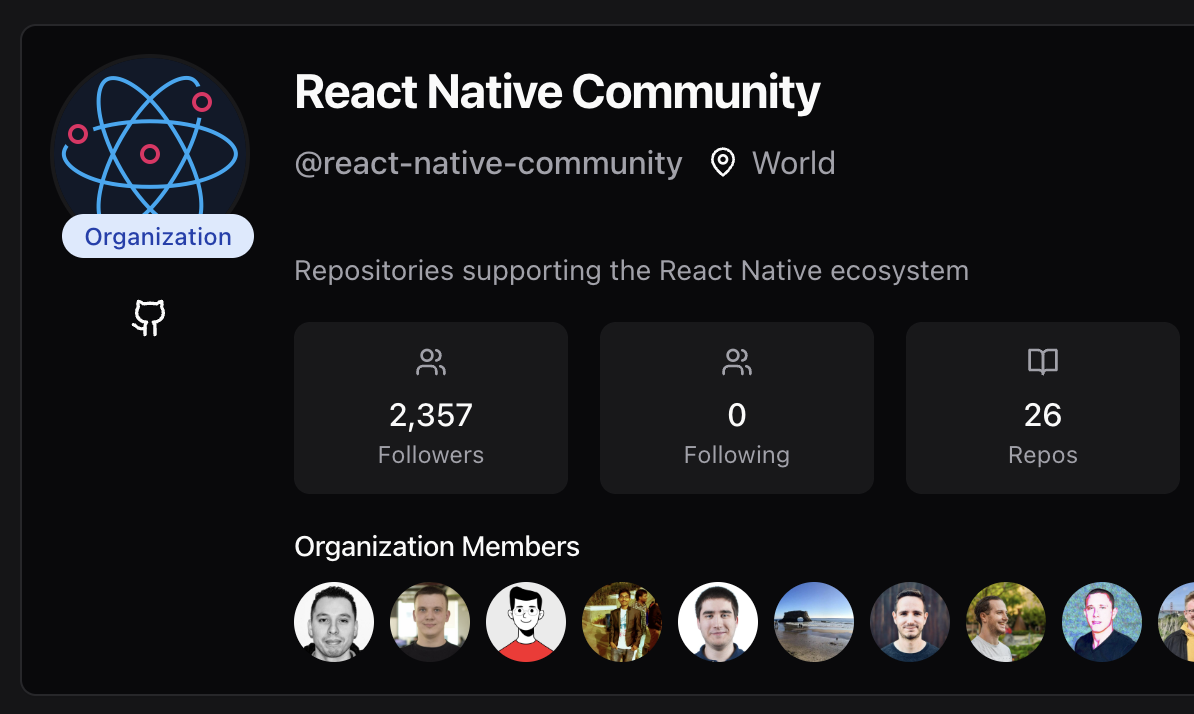Image resolution: width=1194 pixels, height=714 pixels.
Task: Click the people icon above Followers
Action: (x=431, y=362)
